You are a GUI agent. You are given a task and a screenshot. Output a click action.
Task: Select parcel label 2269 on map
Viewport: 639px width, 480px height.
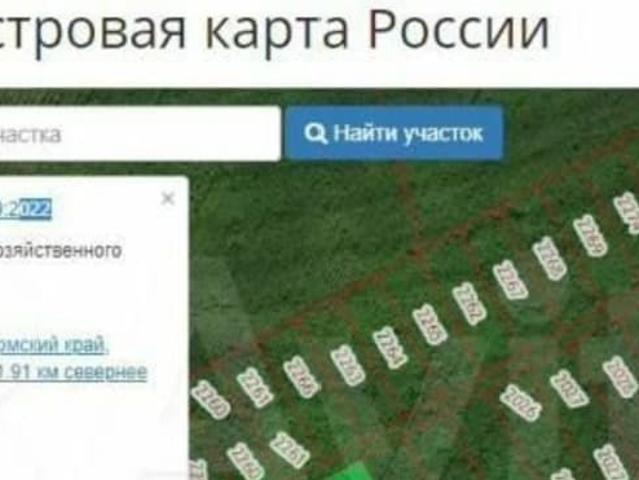point(590,235)
